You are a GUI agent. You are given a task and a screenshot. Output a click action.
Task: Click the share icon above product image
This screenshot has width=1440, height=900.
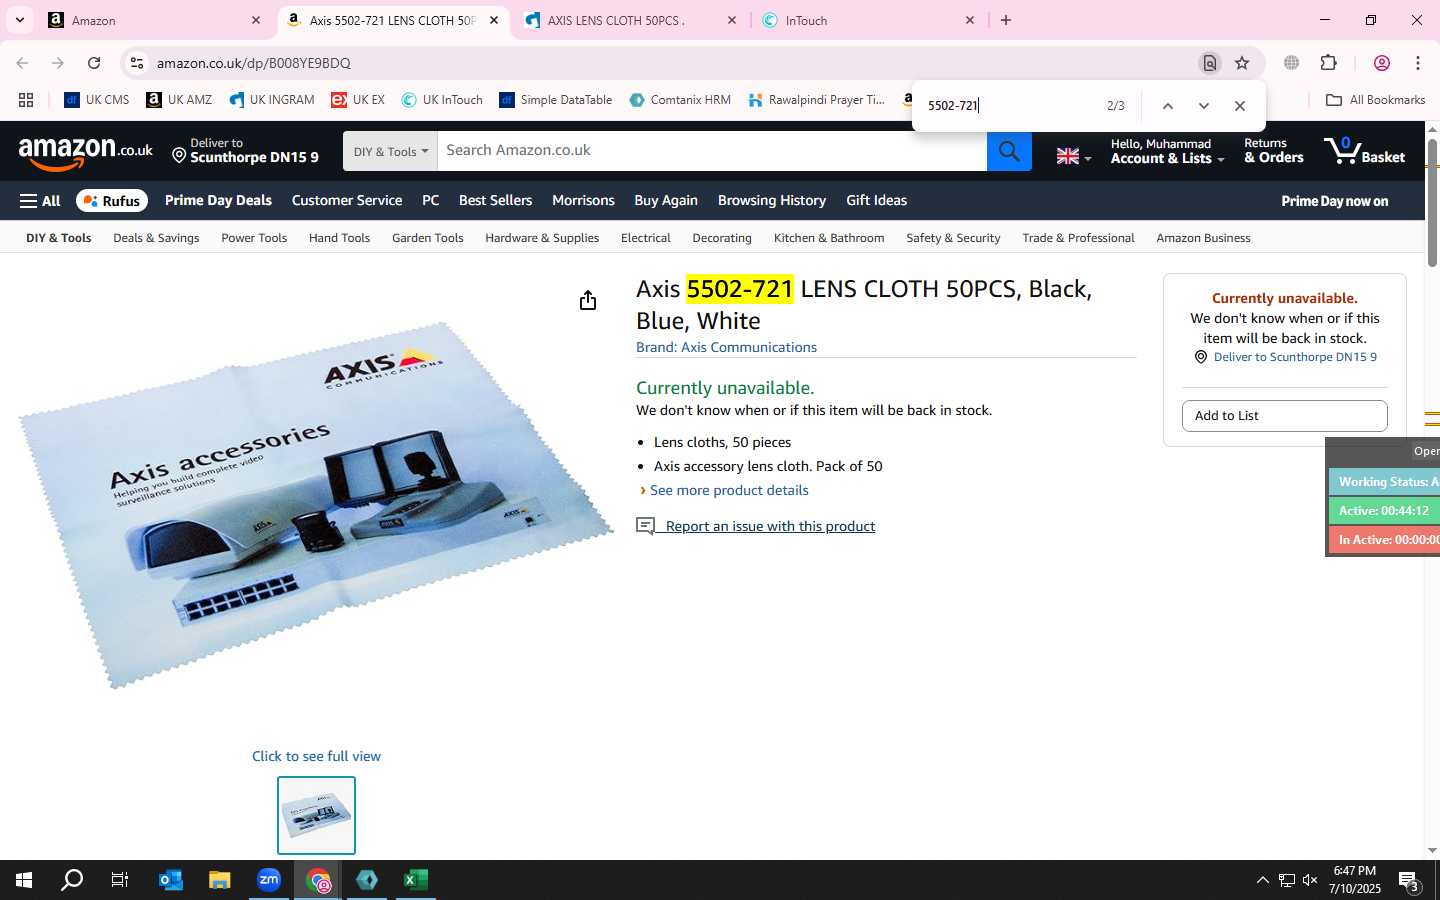click(x=588, y=300)
